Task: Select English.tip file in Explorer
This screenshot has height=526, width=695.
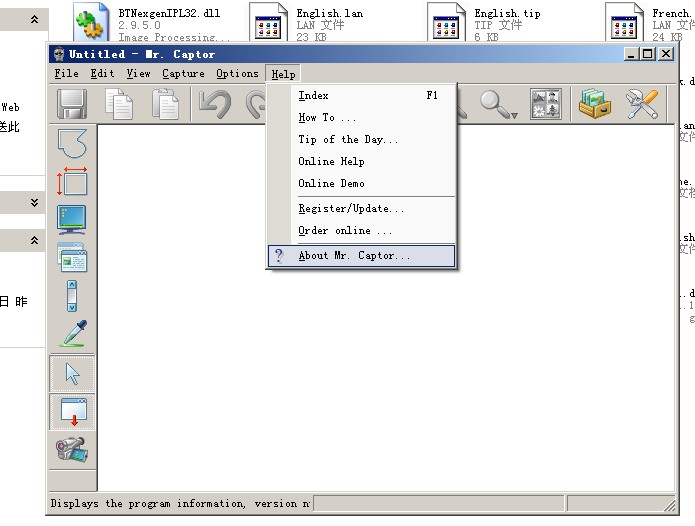Action: coord(484,22)
